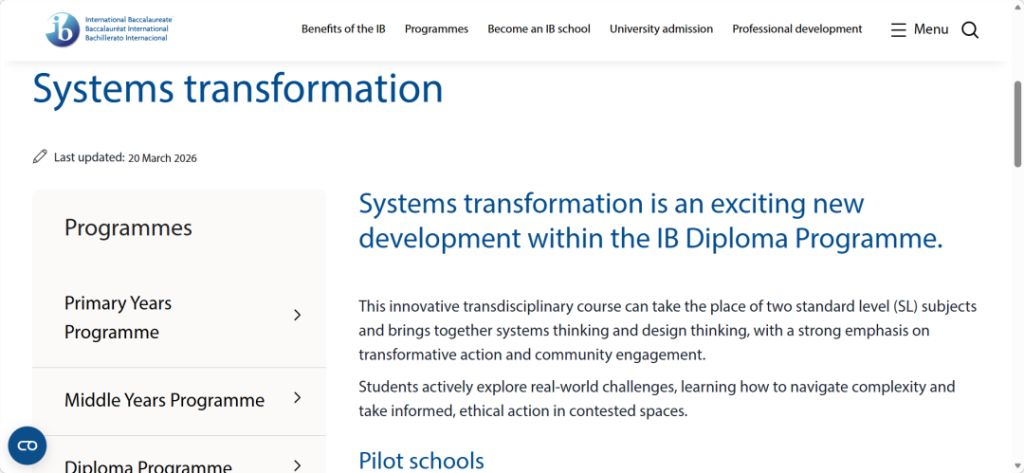Expand Middle Years Programme chevron
The width and height of the screenshot is (1024, 473).
pos(297,398)
